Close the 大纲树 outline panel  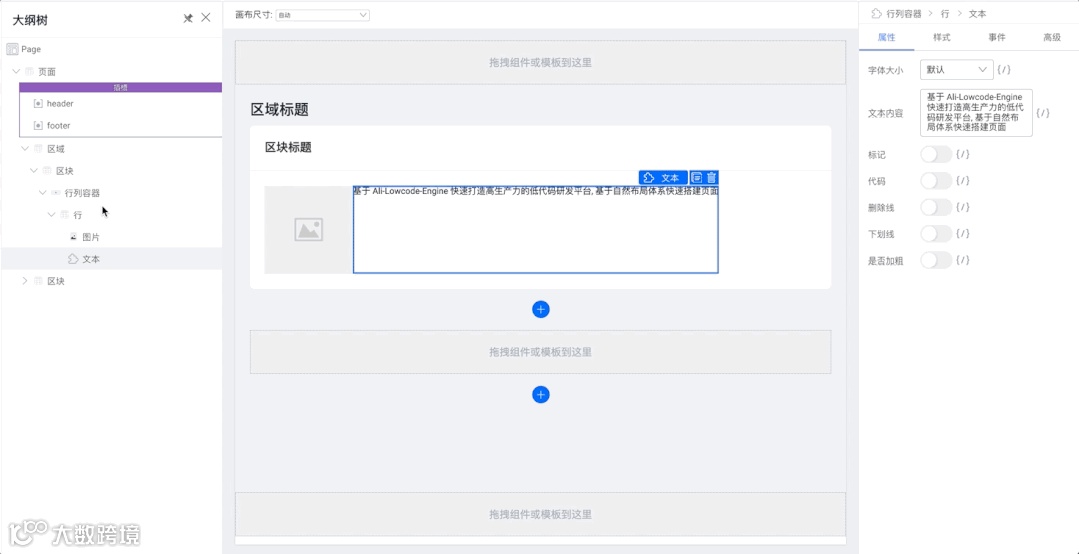206,18
